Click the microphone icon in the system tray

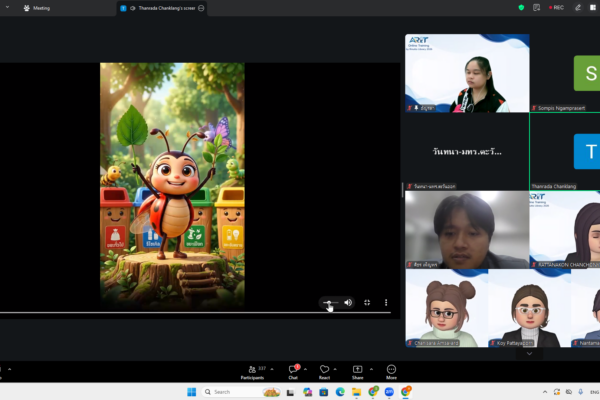click(581, 392)
